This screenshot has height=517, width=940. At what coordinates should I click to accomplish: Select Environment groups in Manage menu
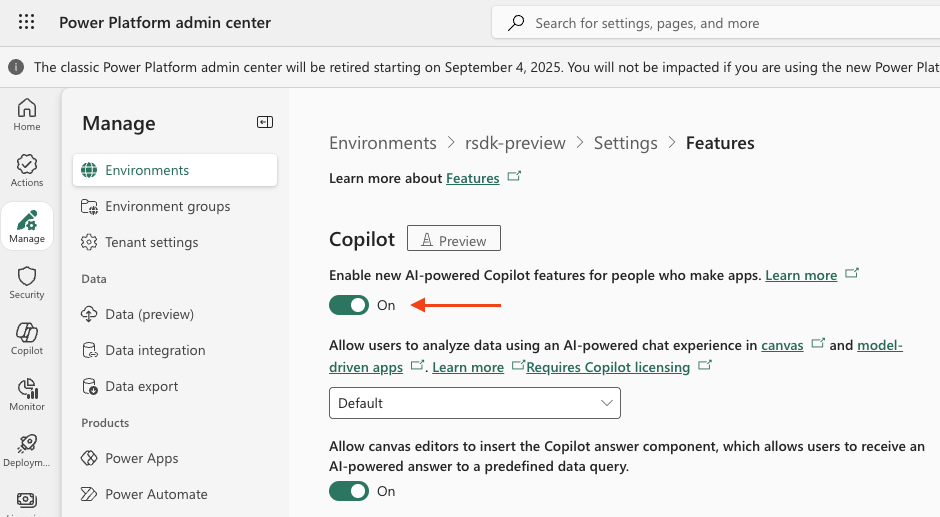point(167,206)
